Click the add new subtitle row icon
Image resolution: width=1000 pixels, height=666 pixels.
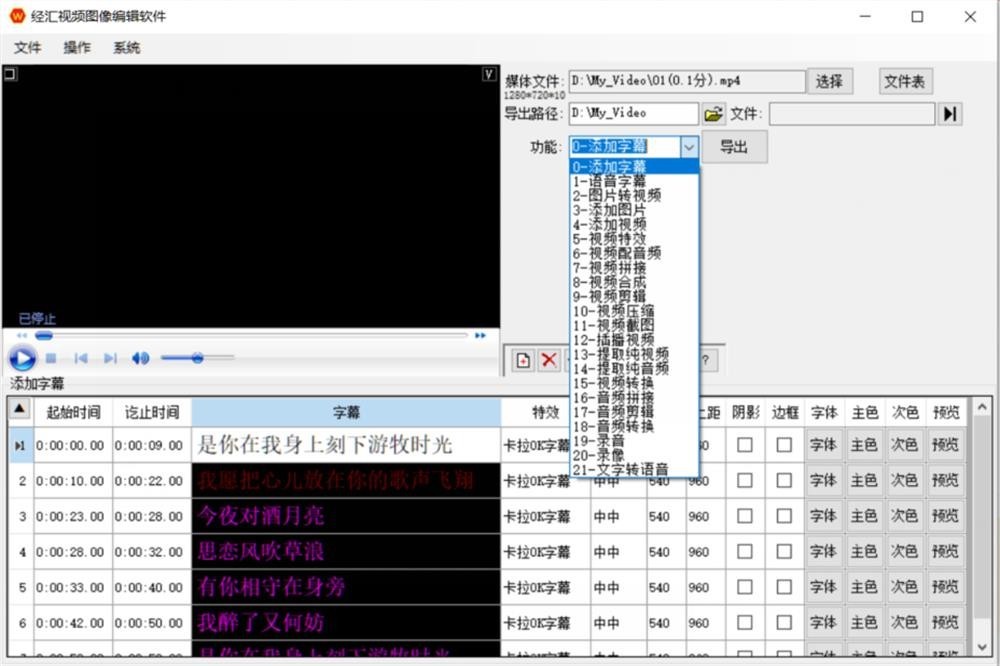(522, 360)
